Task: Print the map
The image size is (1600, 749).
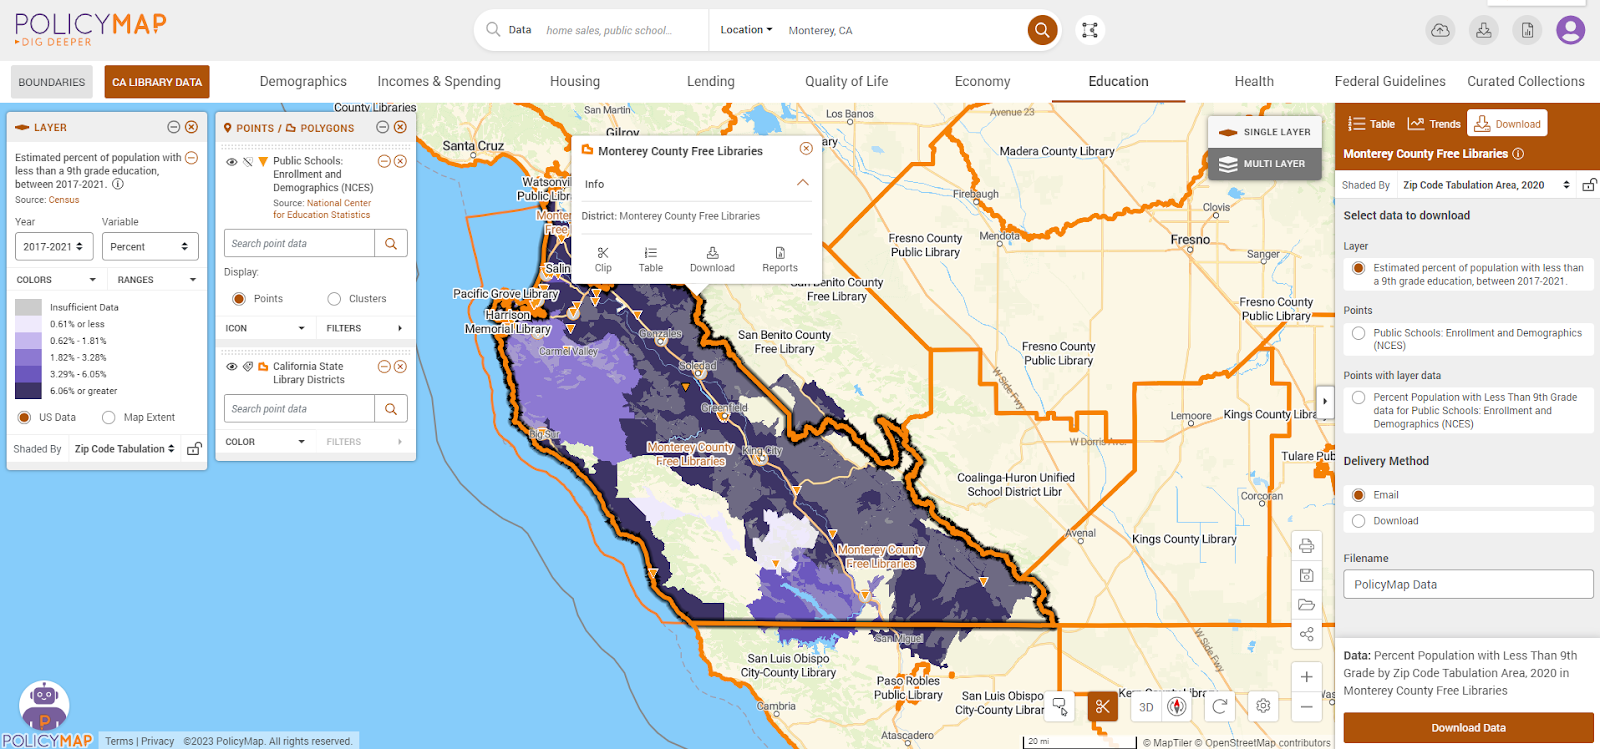Action: (x=1306, y=546)
